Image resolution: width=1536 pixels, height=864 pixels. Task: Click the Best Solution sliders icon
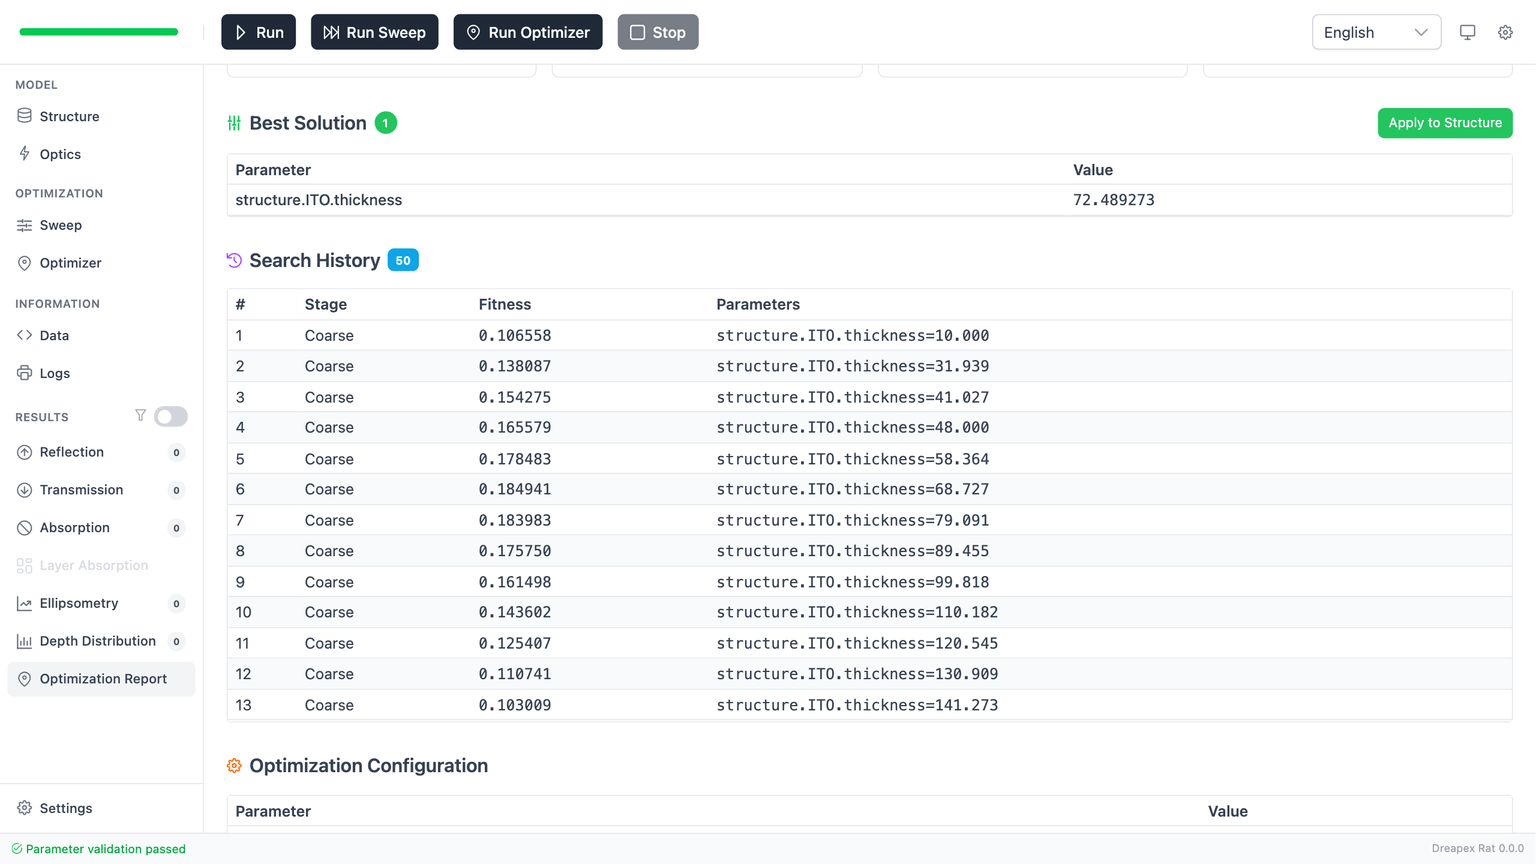point(234,123)
